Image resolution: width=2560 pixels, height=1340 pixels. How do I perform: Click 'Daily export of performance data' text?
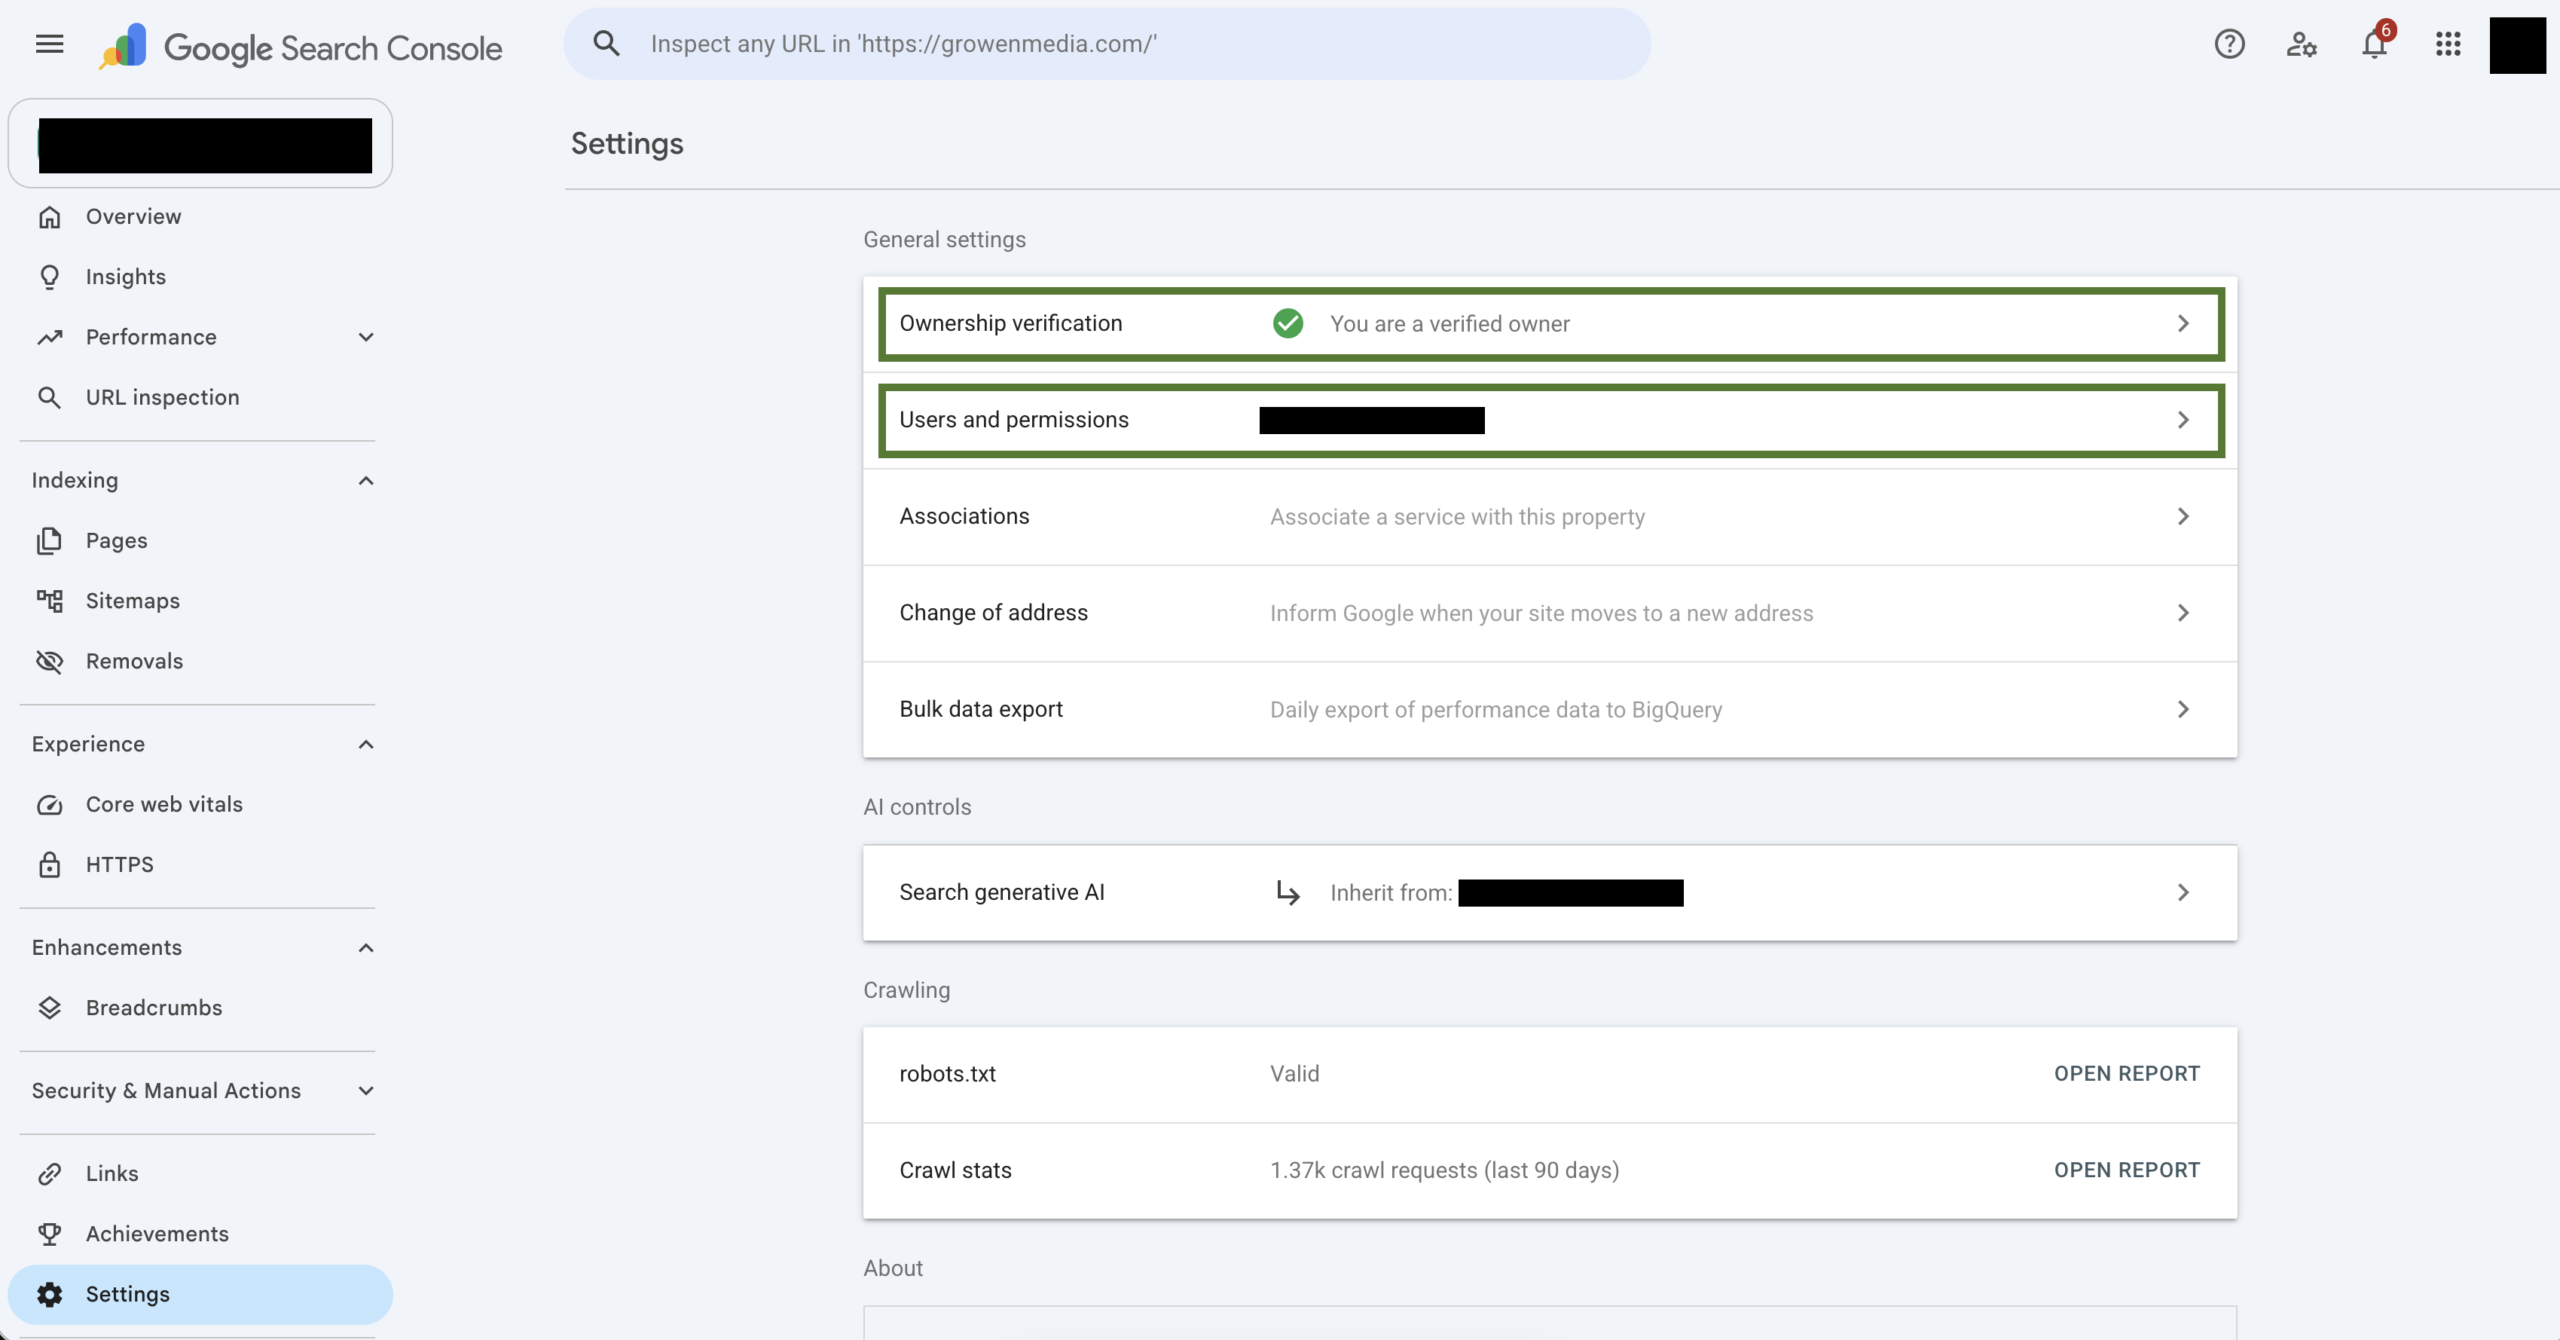coord(1496,710)
